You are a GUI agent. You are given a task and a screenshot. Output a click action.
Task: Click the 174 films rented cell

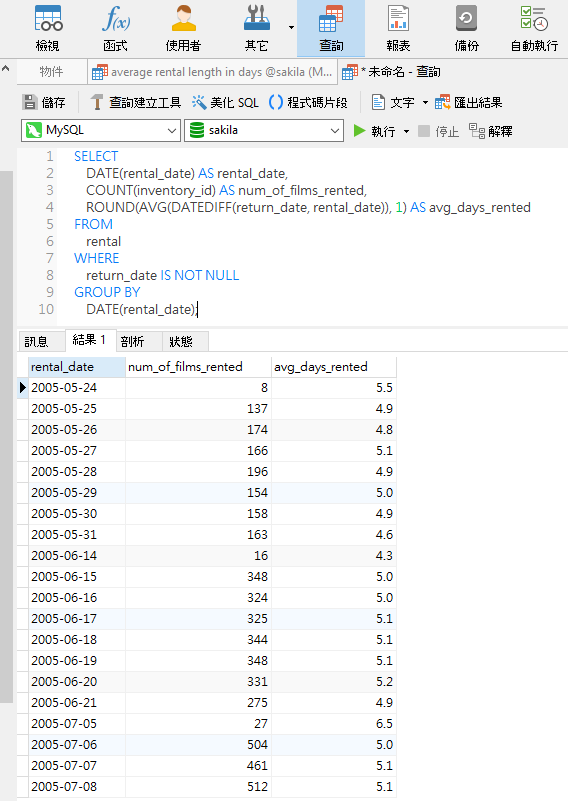point(198,430)
